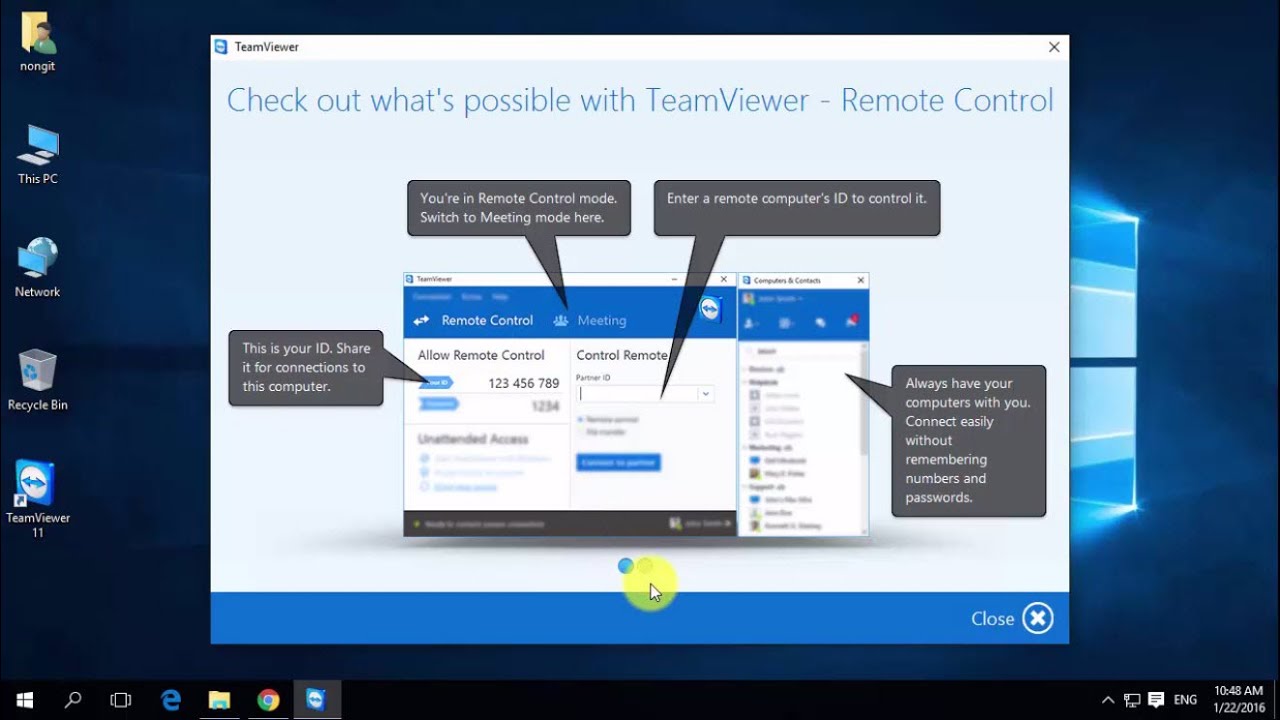Close the TeamViewer dialog with title-bar X
The height and width of the screenshot is (720, 1280).
(1053, 47)
